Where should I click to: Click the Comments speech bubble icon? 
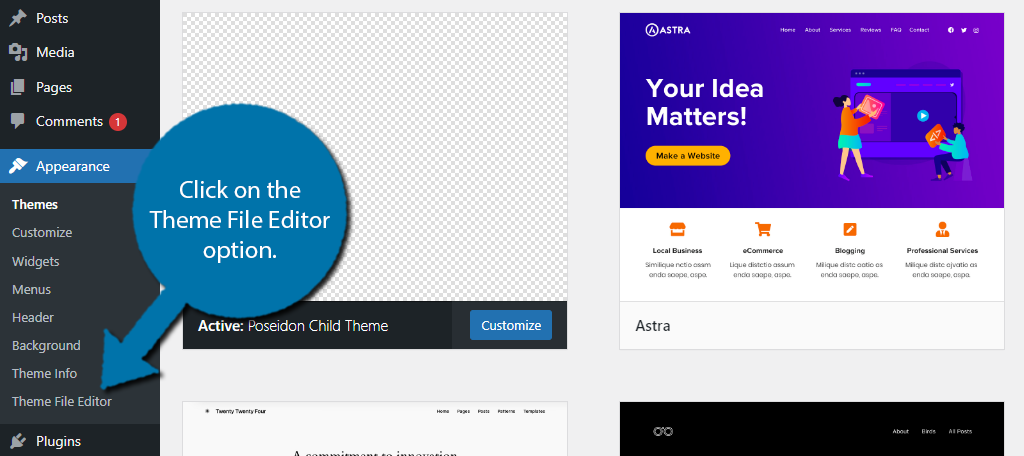coord(18,121)
